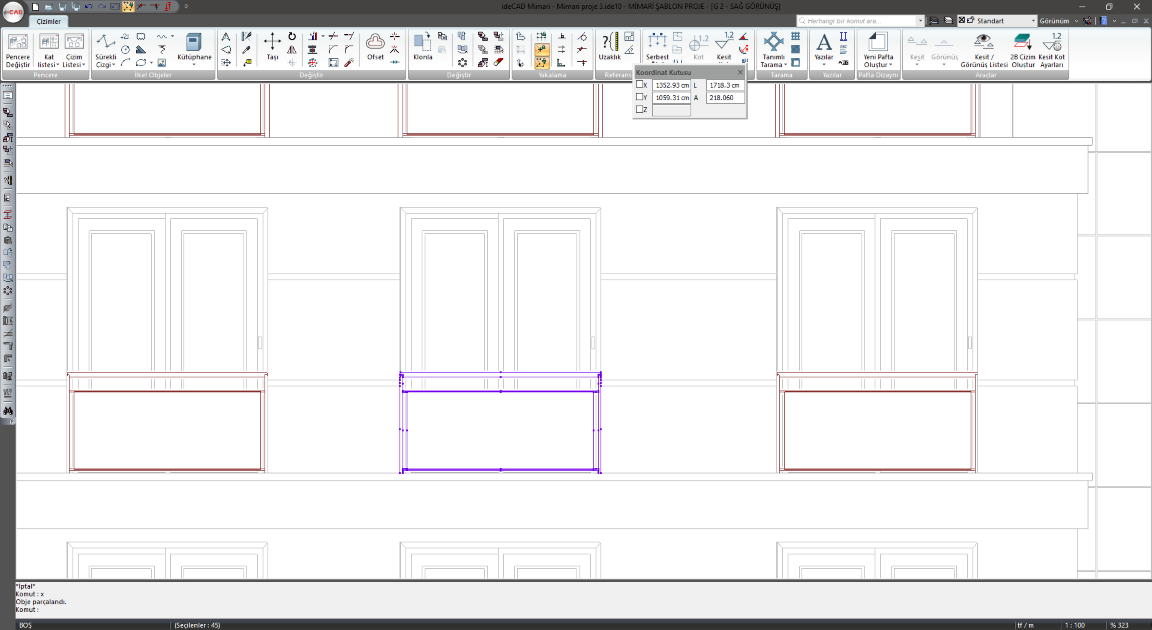Click the Pencere Değiştir icon
The image size is (1152, 630).
[x=18, y=47]
